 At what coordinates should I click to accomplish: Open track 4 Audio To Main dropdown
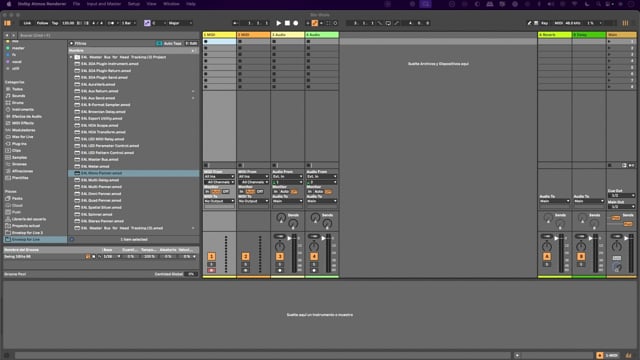[322, 201]
